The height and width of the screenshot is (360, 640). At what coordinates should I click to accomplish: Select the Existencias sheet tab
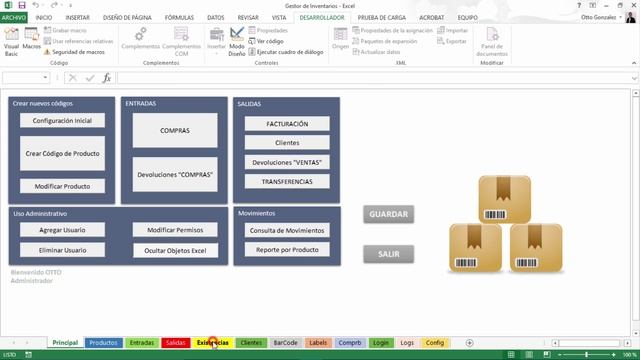[213, 343]
